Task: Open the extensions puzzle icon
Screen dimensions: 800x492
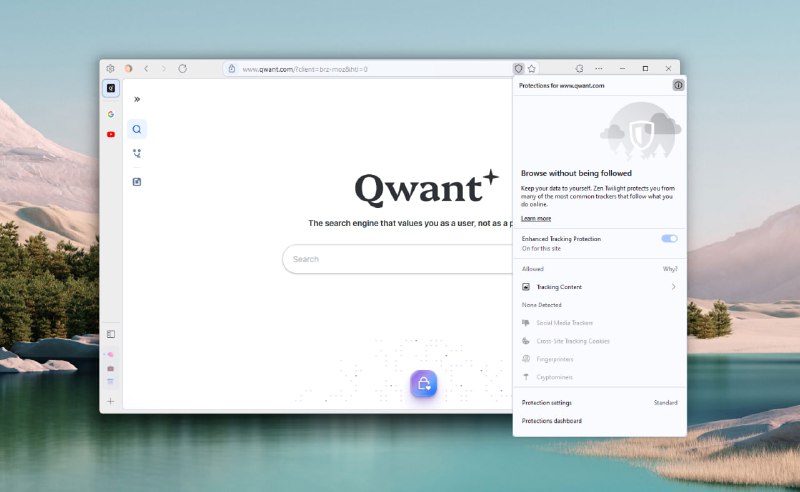Action: click(x=579, y=69)
